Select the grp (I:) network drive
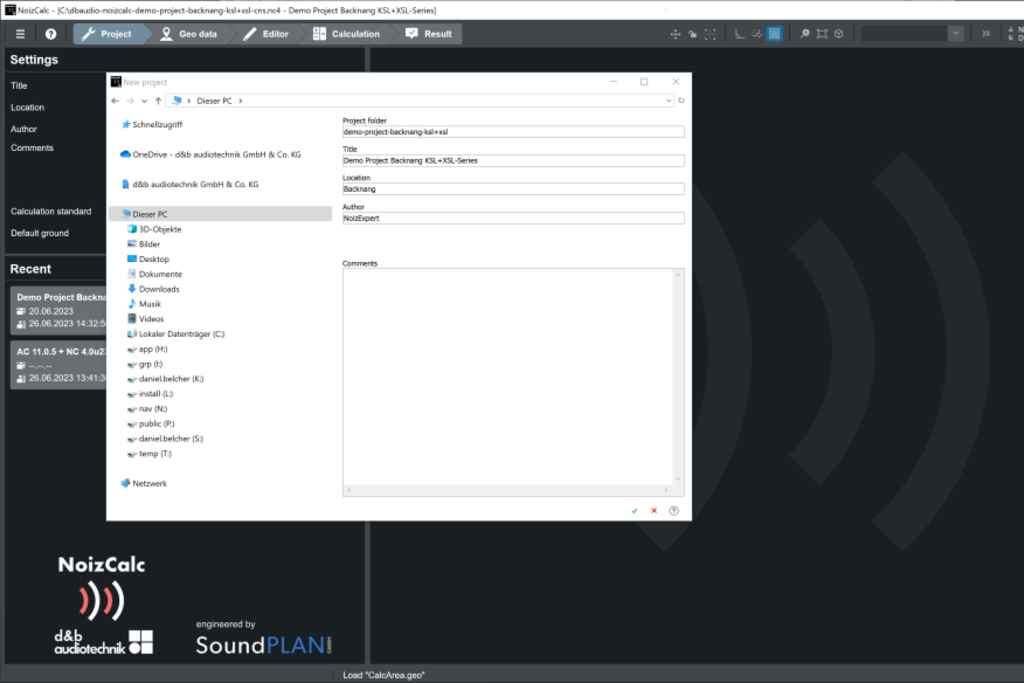 coord(145,364)
